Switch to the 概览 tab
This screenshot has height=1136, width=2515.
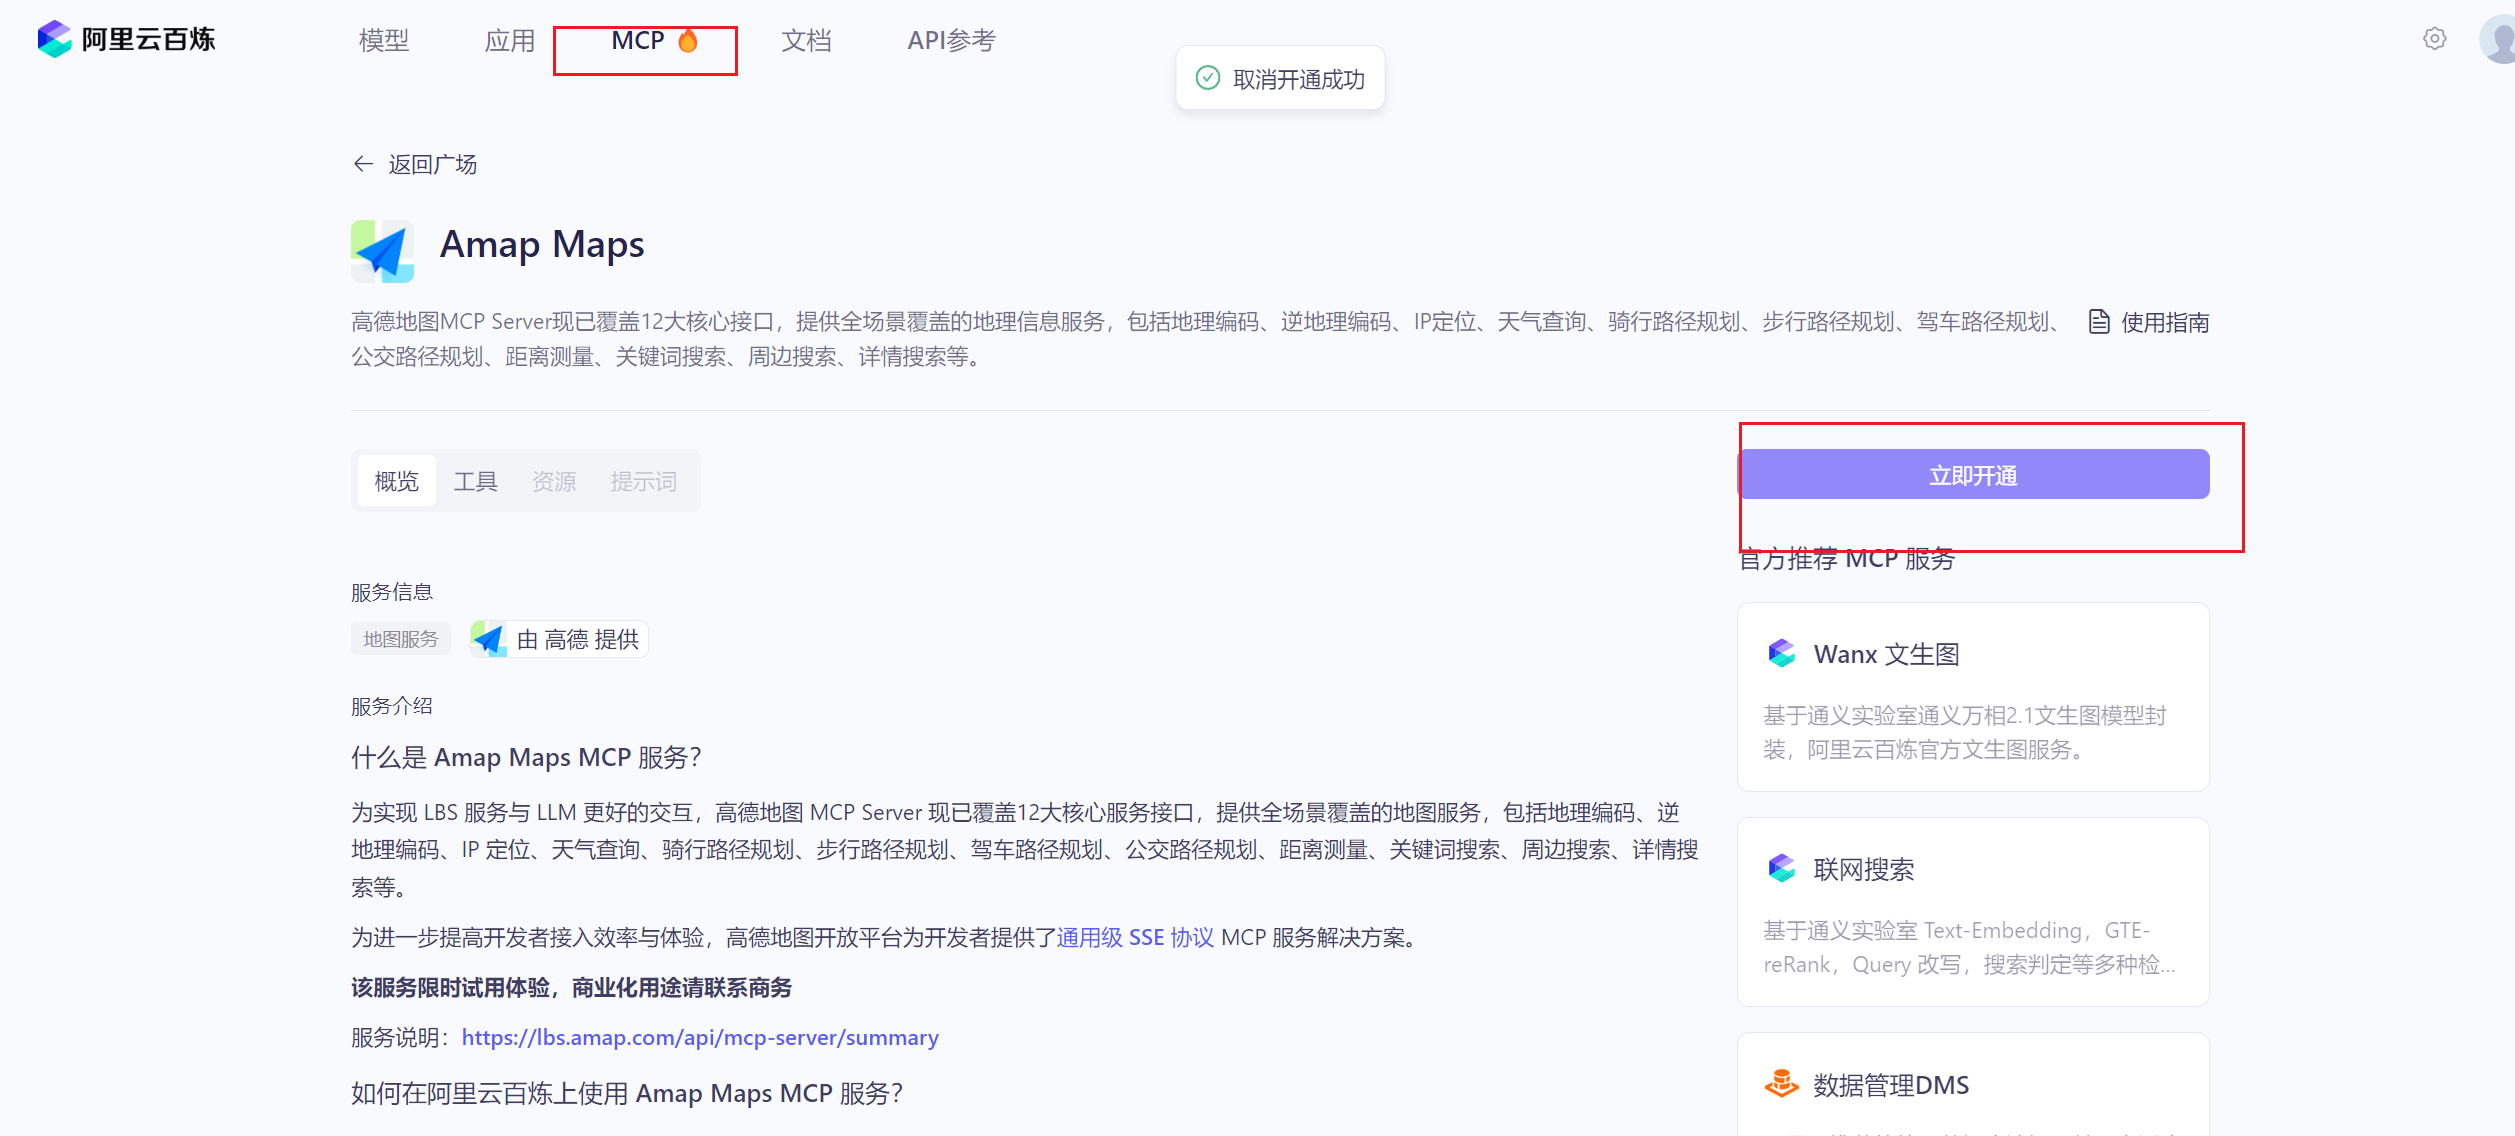tap(396, 481)
